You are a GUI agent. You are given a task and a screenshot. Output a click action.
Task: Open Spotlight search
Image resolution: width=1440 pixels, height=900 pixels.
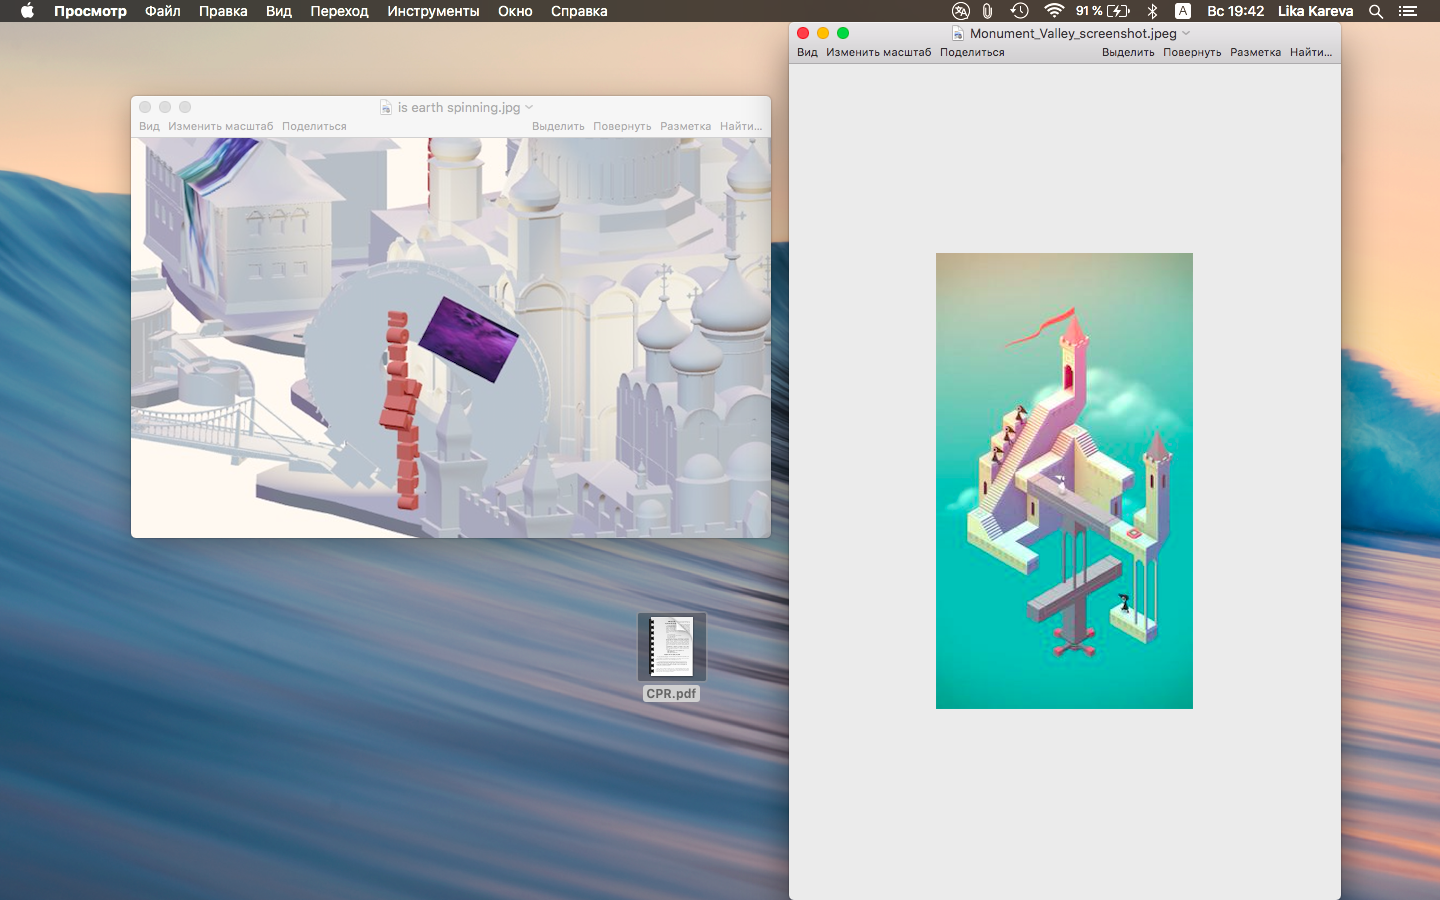(1376, 11)
